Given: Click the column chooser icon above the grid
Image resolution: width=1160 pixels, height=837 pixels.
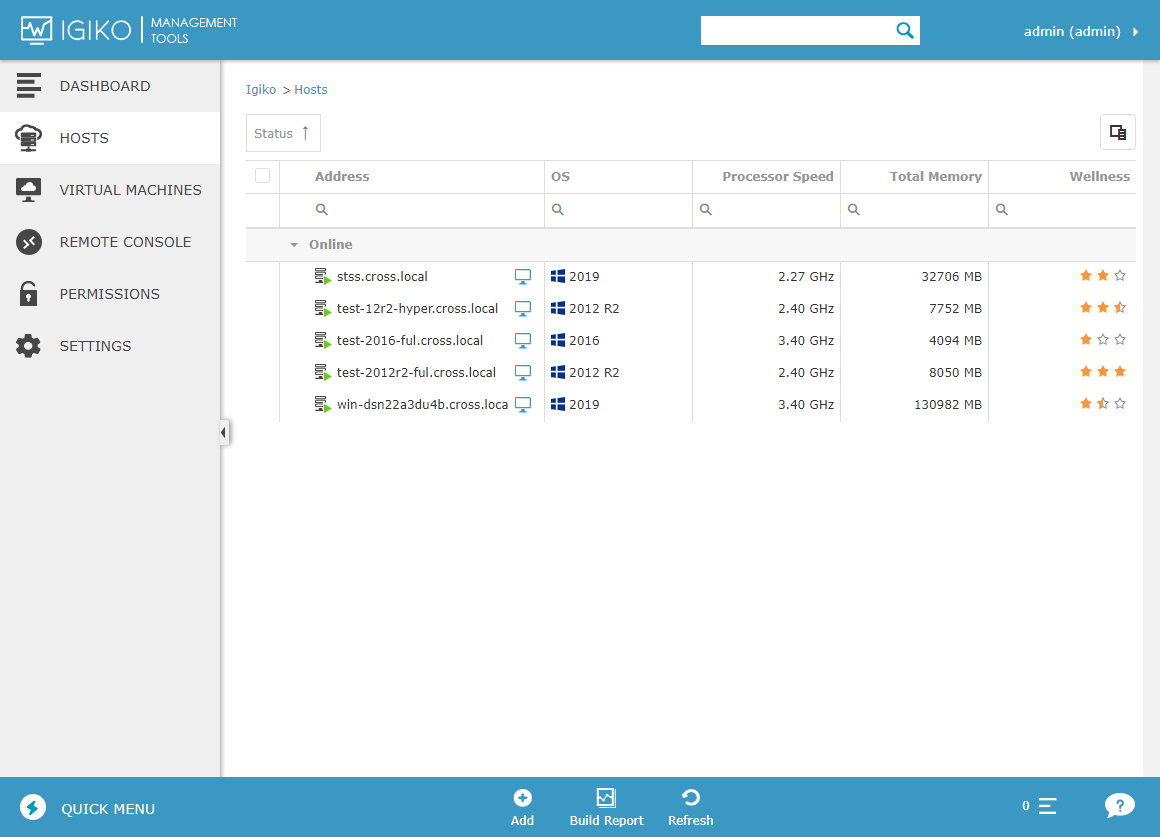Looking at the screenshot, I should (1117, 131).
